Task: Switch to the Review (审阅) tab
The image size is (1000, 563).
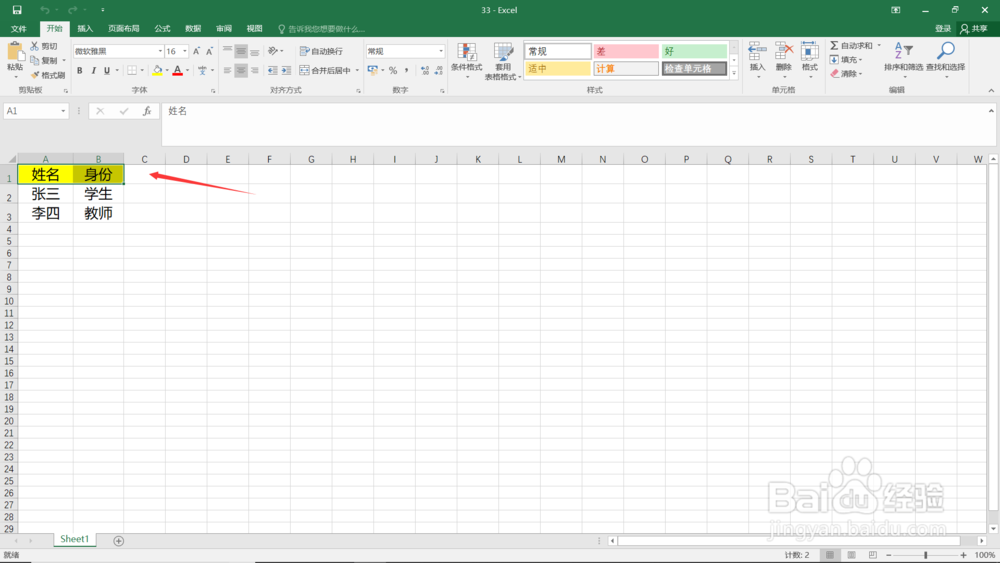Action: [x=223, y=29]
